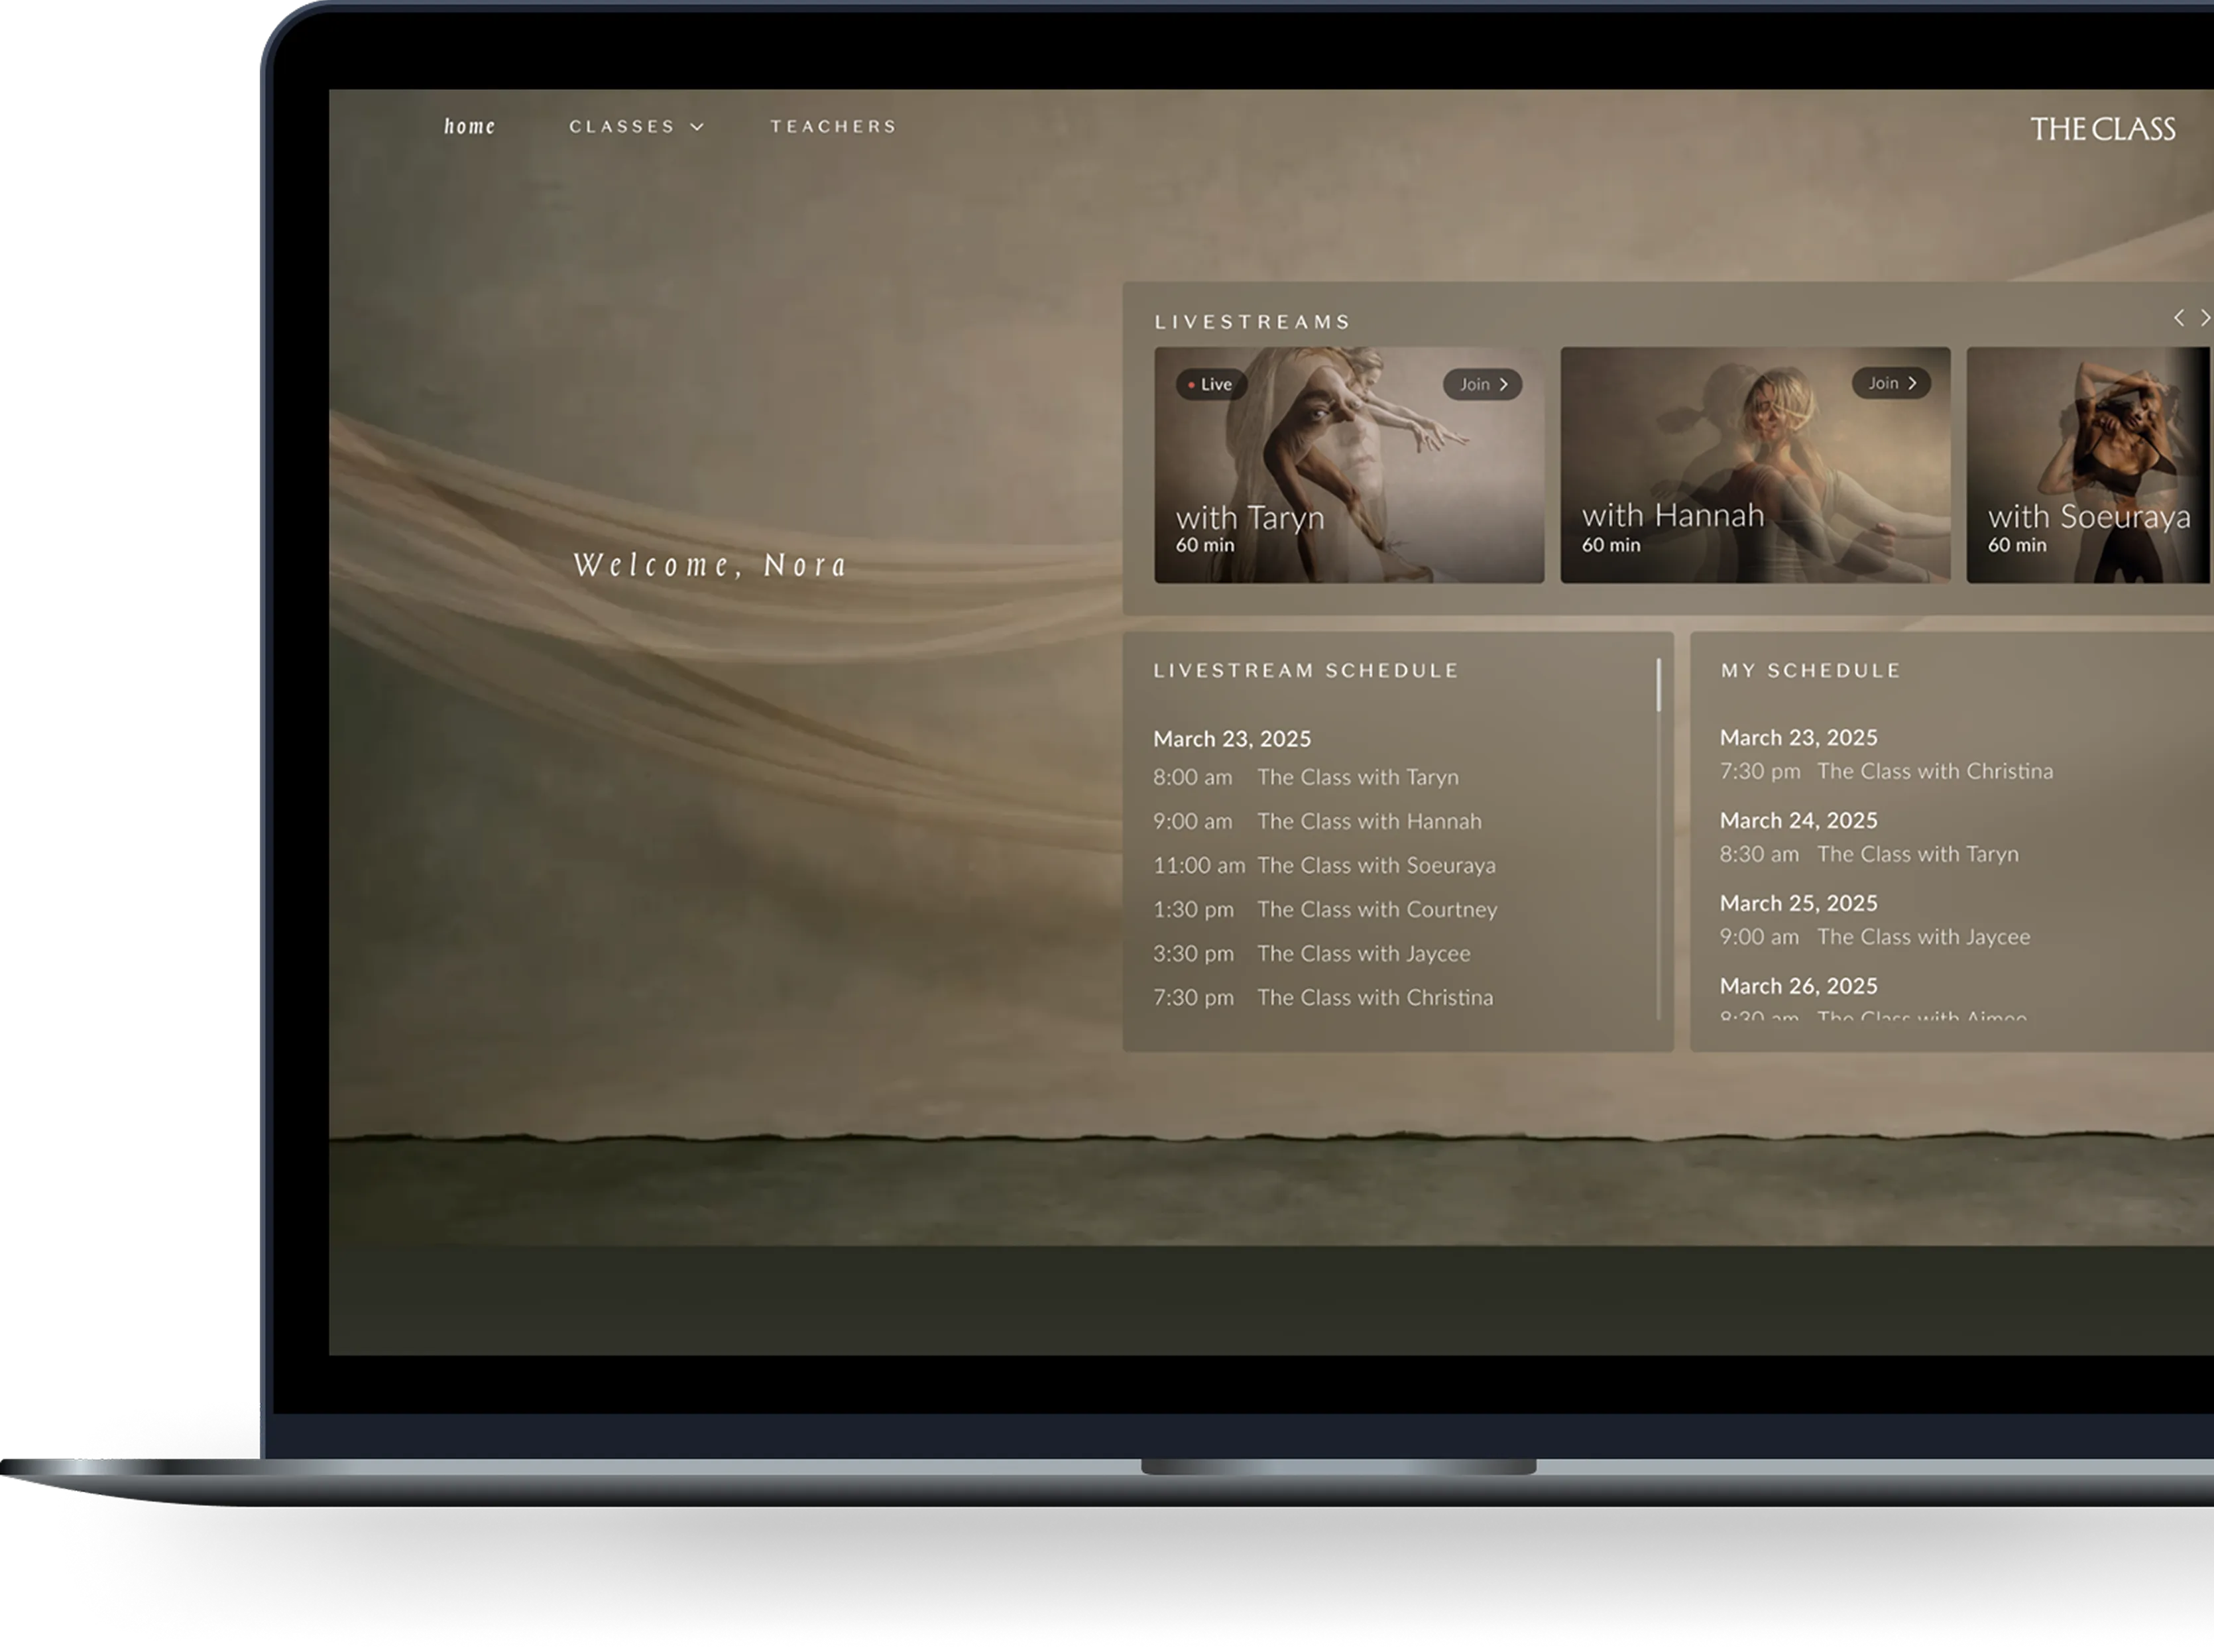Click the MY SCHEDULE heading

click(x=1810, y=670)
